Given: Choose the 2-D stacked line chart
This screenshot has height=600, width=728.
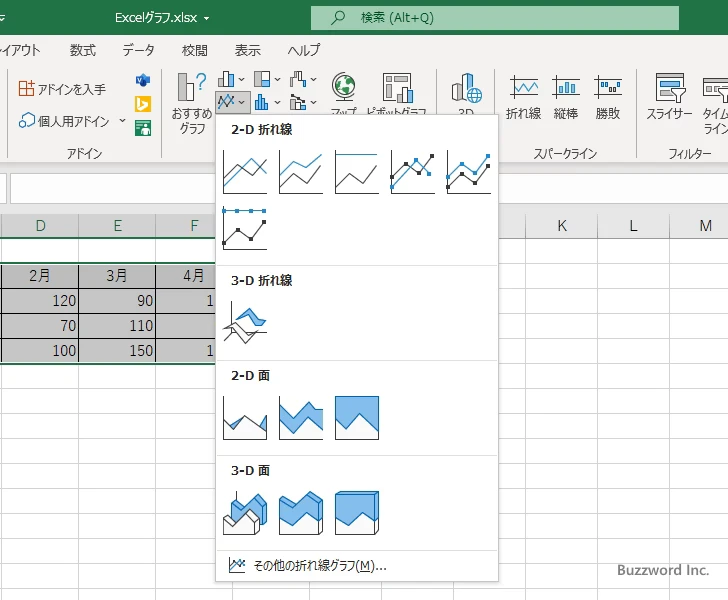Looking at the screenshot, I should [x=301, y=171].
